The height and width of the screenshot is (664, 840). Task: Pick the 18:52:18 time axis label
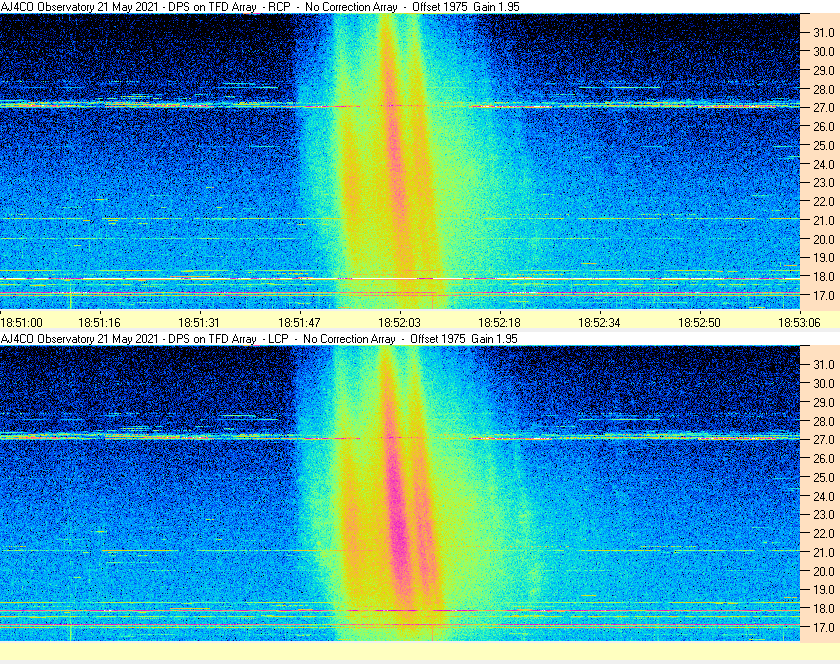pyautogui.click(x=499, y=323)
